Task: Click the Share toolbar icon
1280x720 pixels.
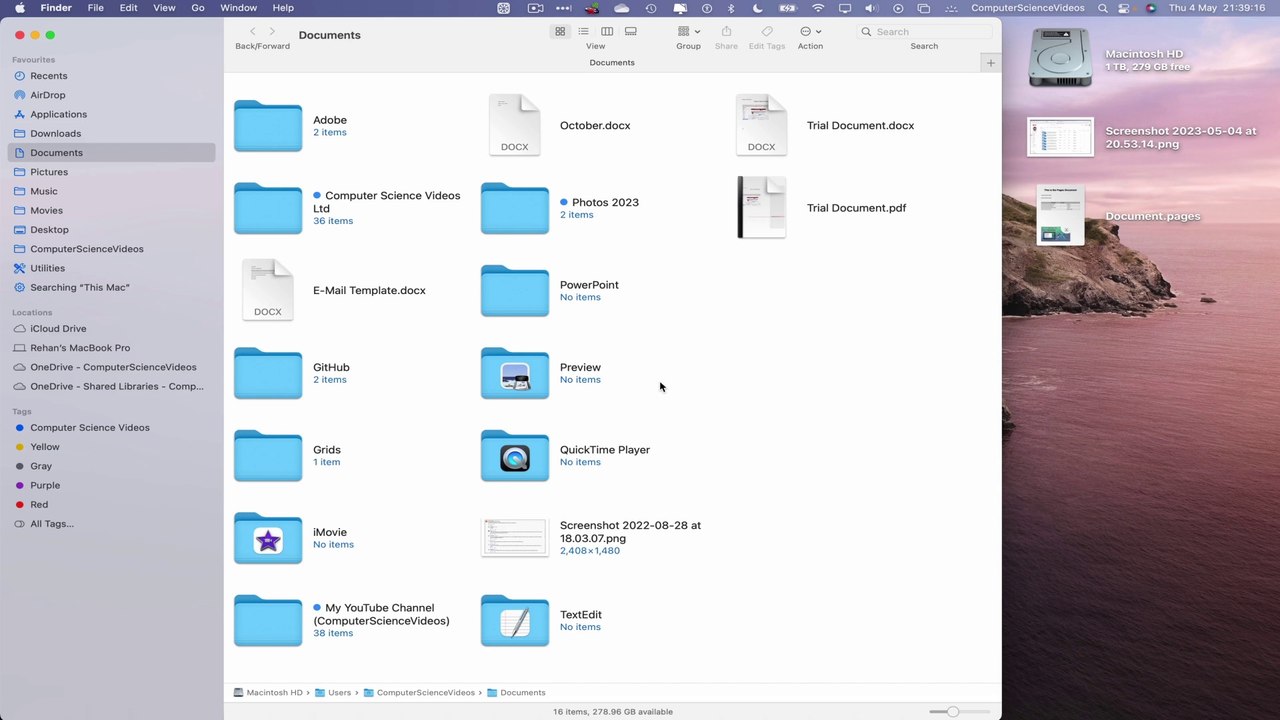Action: (x=727, y=32)
